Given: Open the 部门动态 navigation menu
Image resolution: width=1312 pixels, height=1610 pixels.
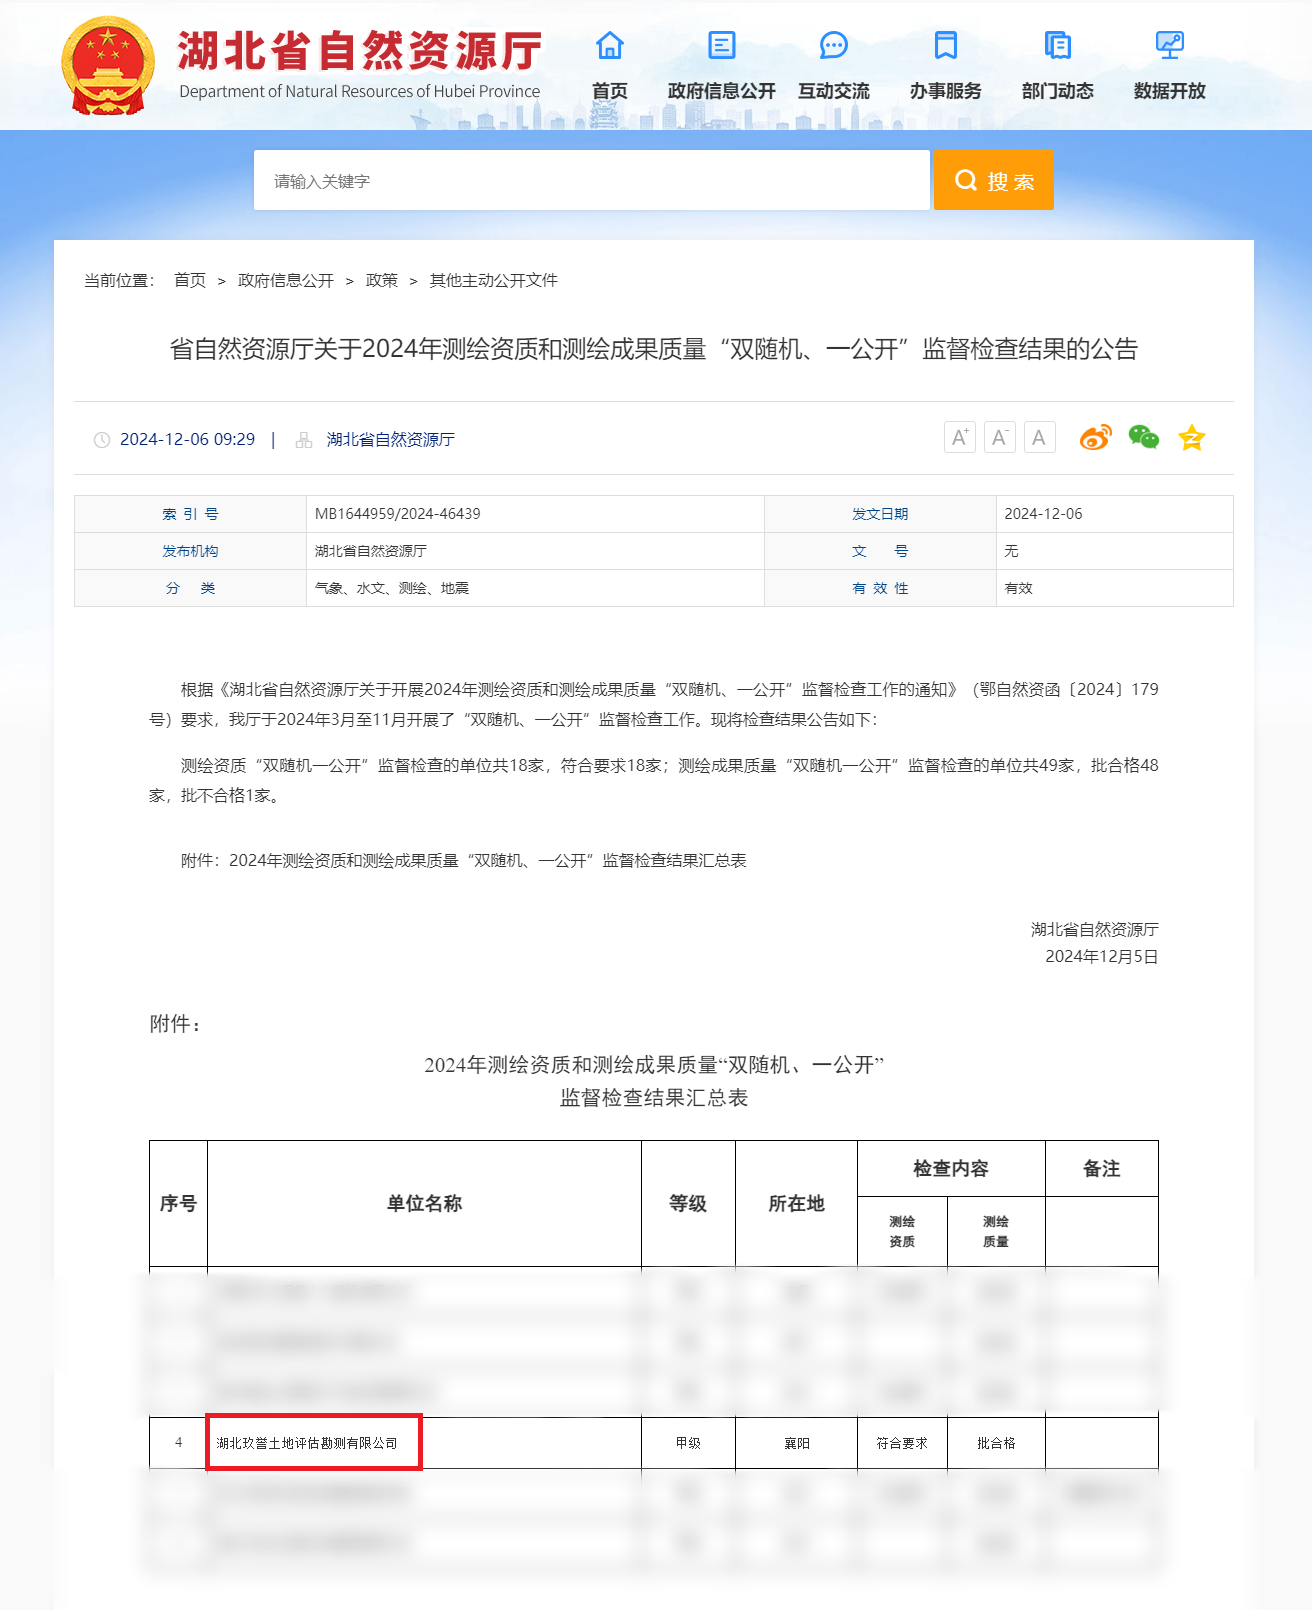Looking at the screenshot, I should point(1058,91).
